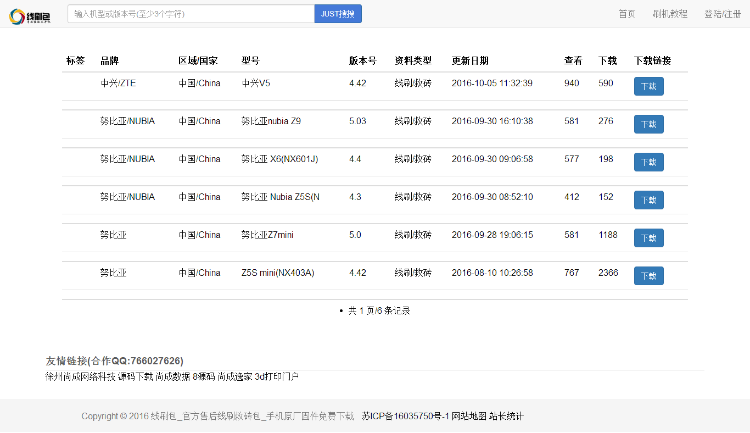Image resolution: width=750 pixels, height=433 pixels.
Task: Click the date 2016-09-30 08:52:10
Action: click(x=492, y=197)
